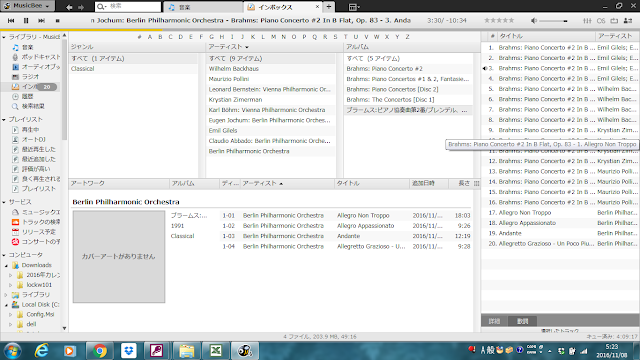This screenshot has width=640, height=360.
Task: Open the 詳細 tab in right panel
Action: 494,321
